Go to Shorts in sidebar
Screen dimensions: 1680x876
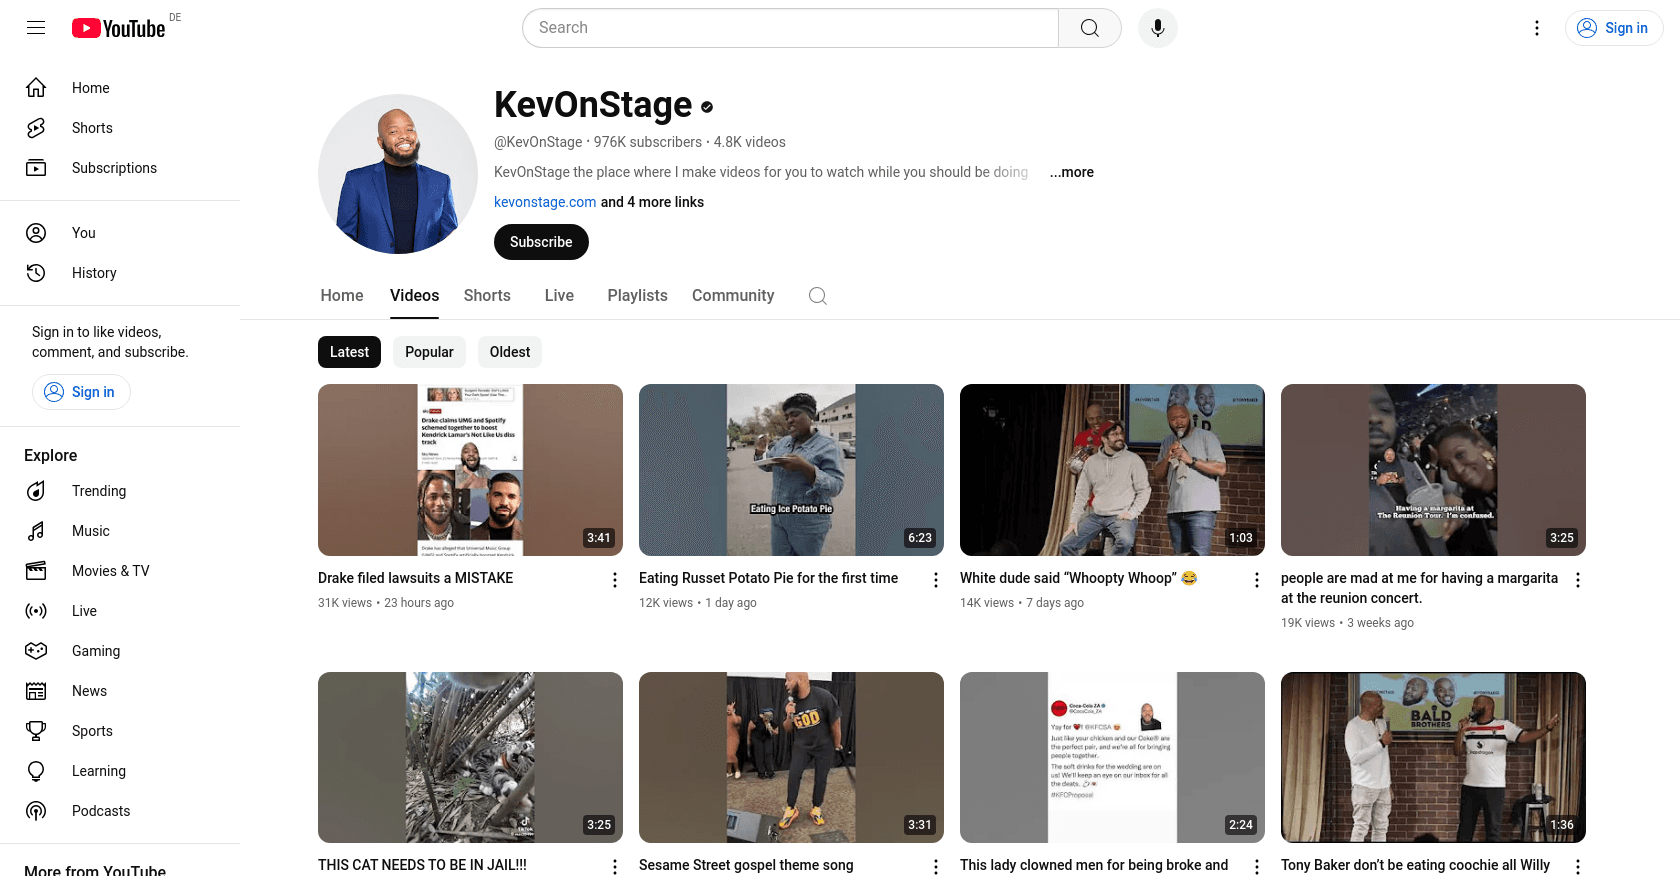pos(92,128)
